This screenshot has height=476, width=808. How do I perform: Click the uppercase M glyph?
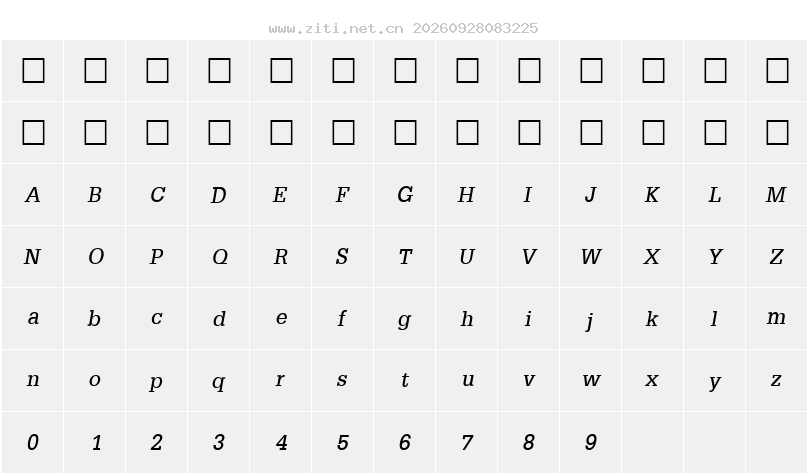coord(776,195)
